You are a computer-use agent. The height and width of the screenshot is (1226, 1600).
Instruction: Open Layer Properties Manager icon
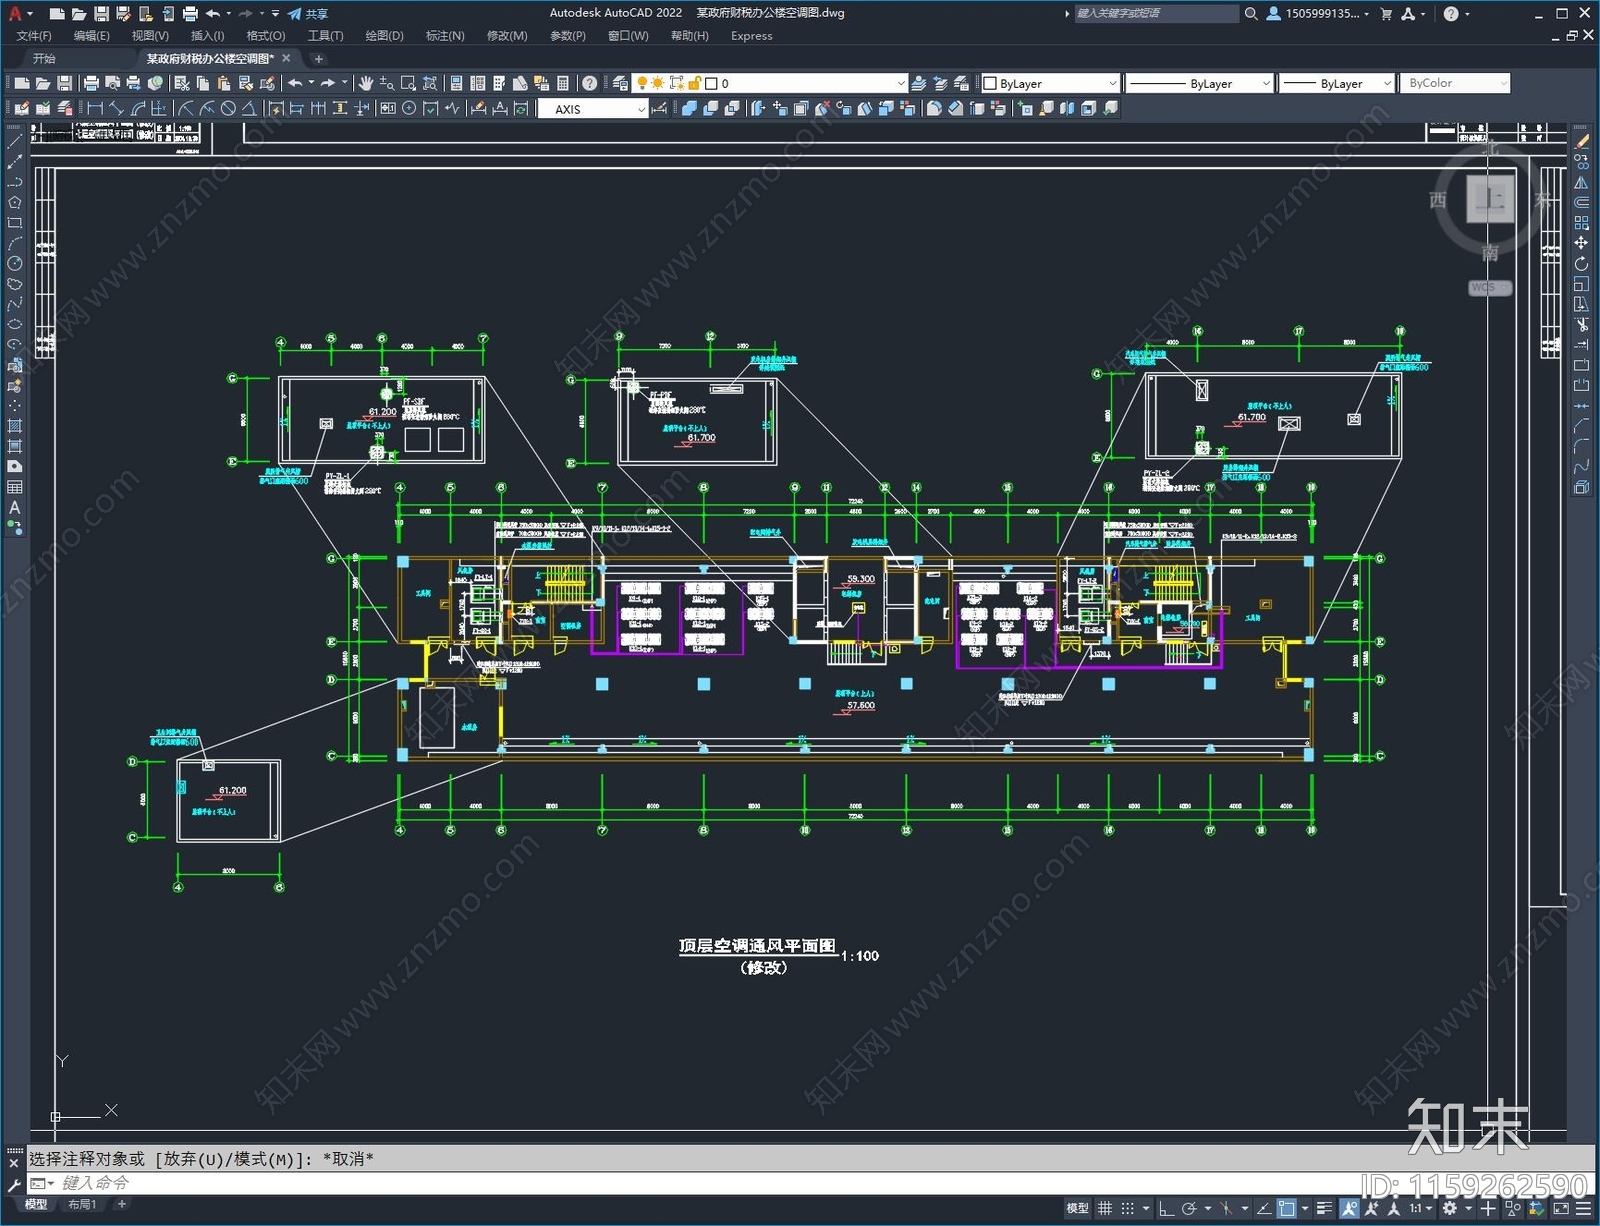tap(620, 83)
